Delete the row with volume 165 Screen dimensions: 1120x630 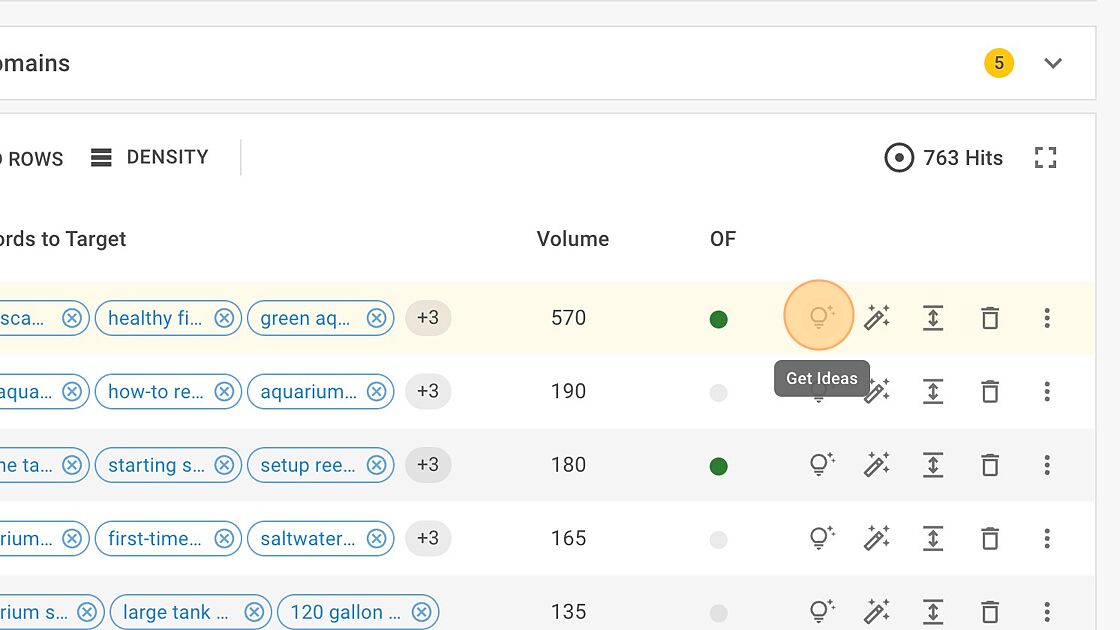click(x=990, y=538)
